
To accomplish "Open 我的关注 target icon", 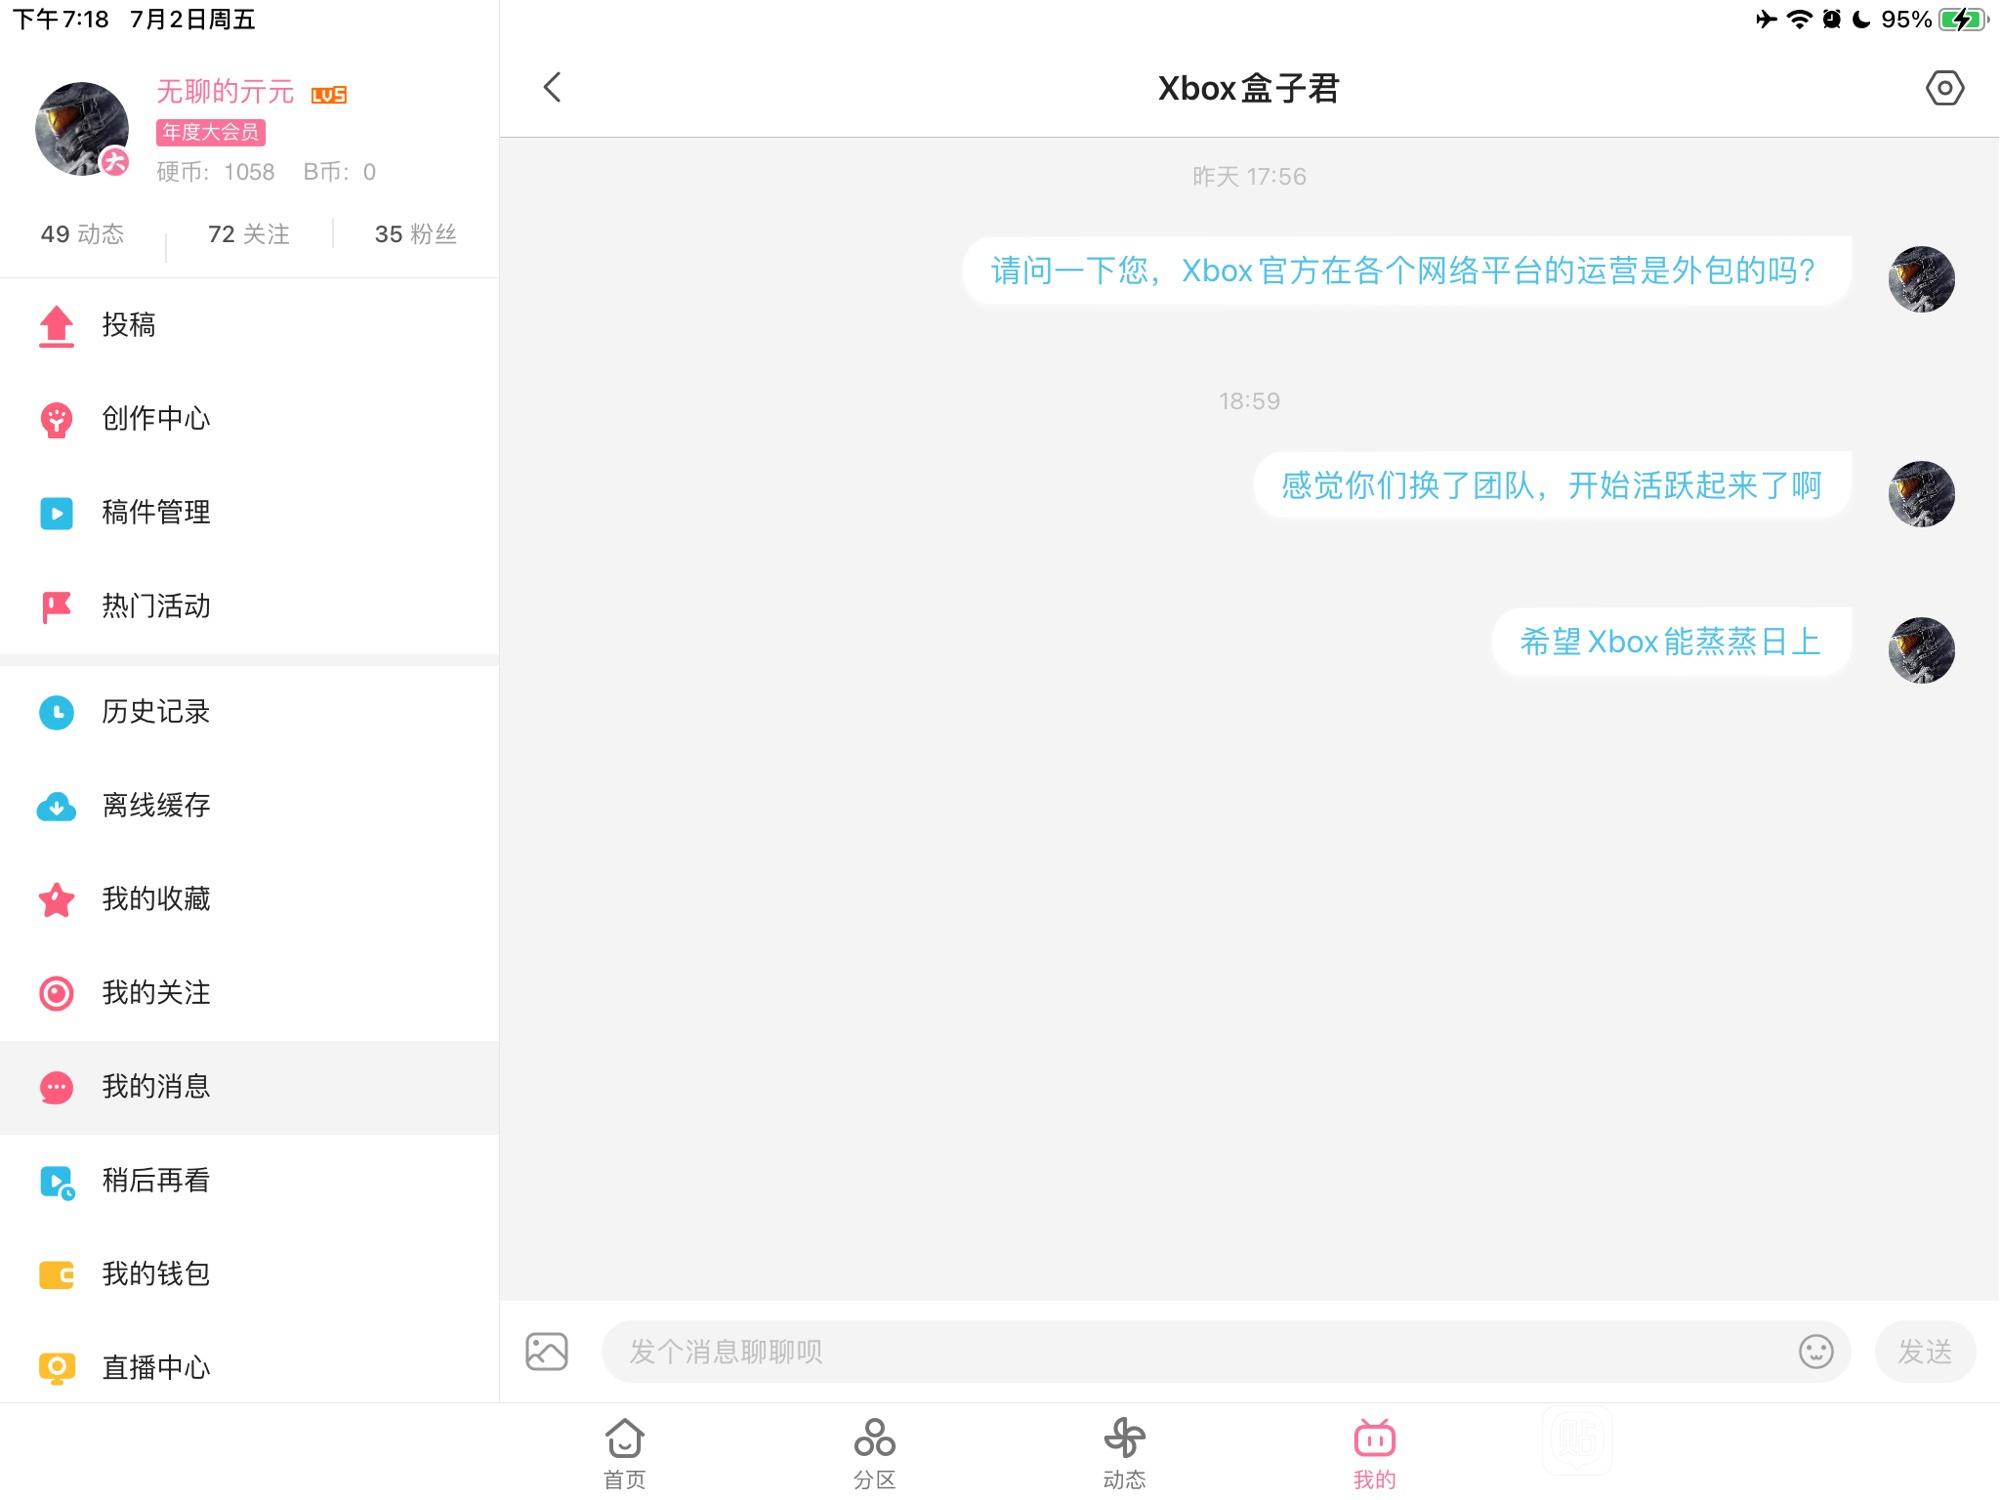I will point(56,993).
